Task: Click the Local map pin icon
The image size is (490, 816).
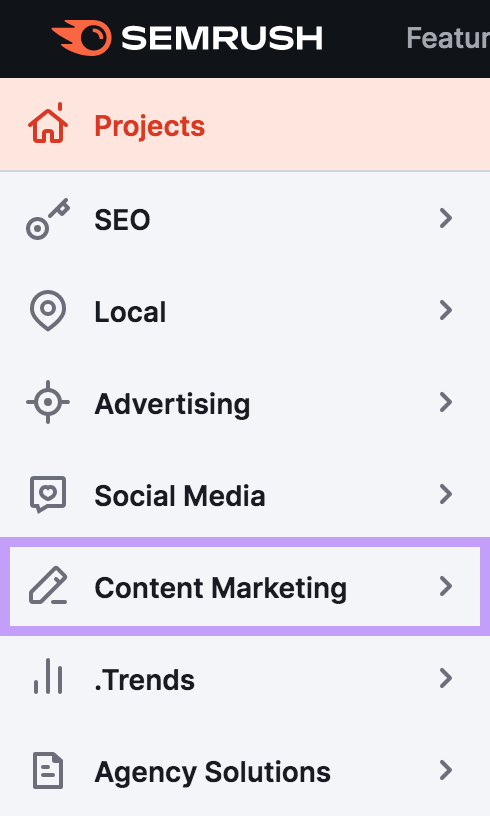Action: (48, 311)
